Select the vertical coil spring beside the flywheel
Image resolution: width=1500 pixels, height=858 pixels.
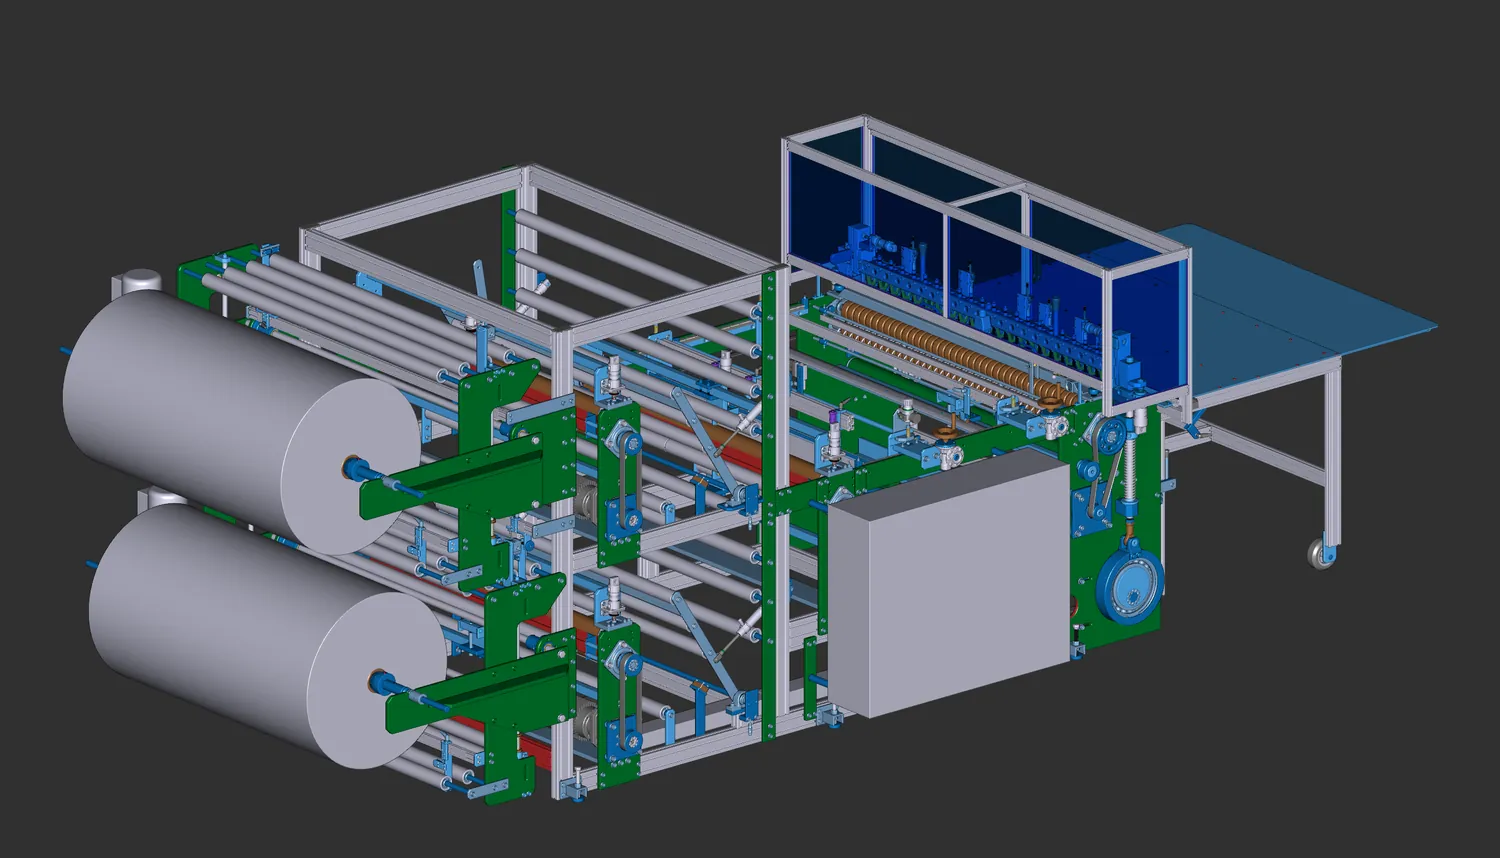pos(1132,470)
